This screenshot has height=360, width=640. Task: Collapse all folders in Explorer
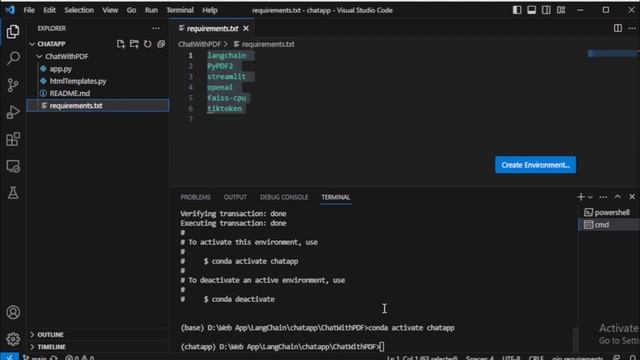point(161,44)
